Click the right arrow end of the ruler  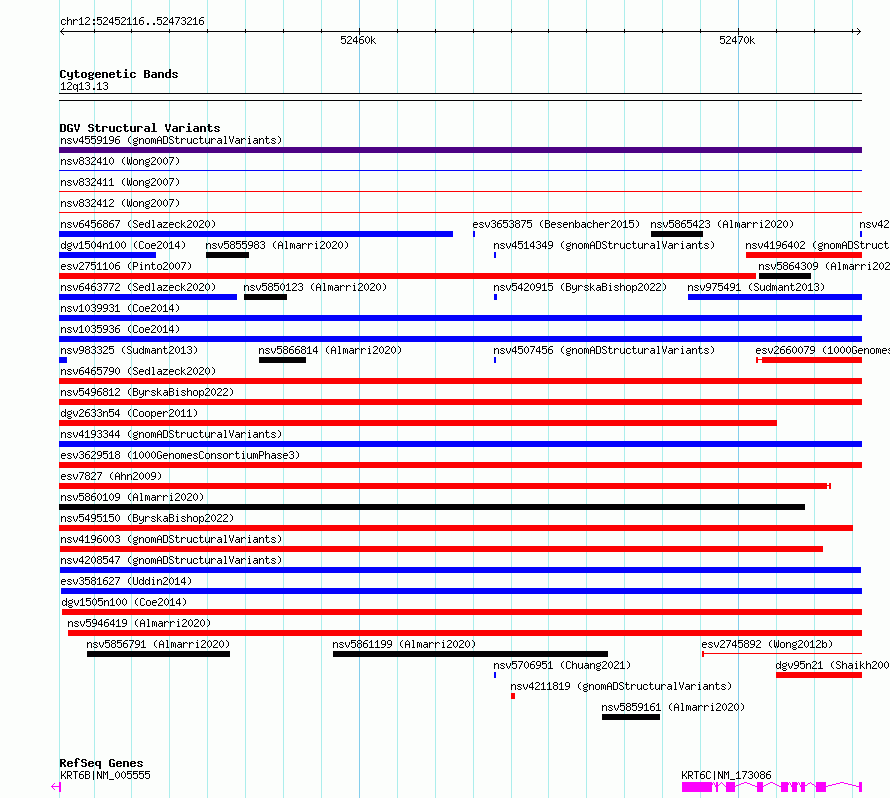coord(858,31)
